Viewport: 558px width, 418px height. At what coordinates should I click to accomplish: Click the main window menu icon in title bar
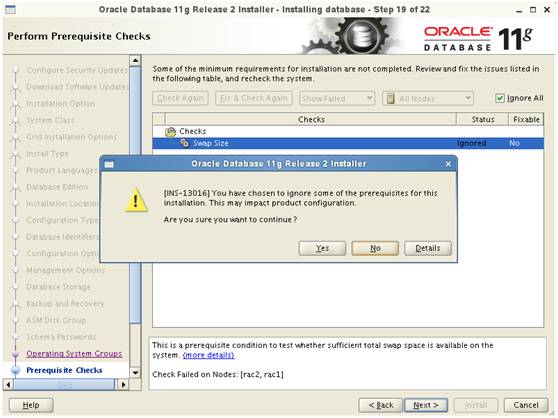[10, 10]
